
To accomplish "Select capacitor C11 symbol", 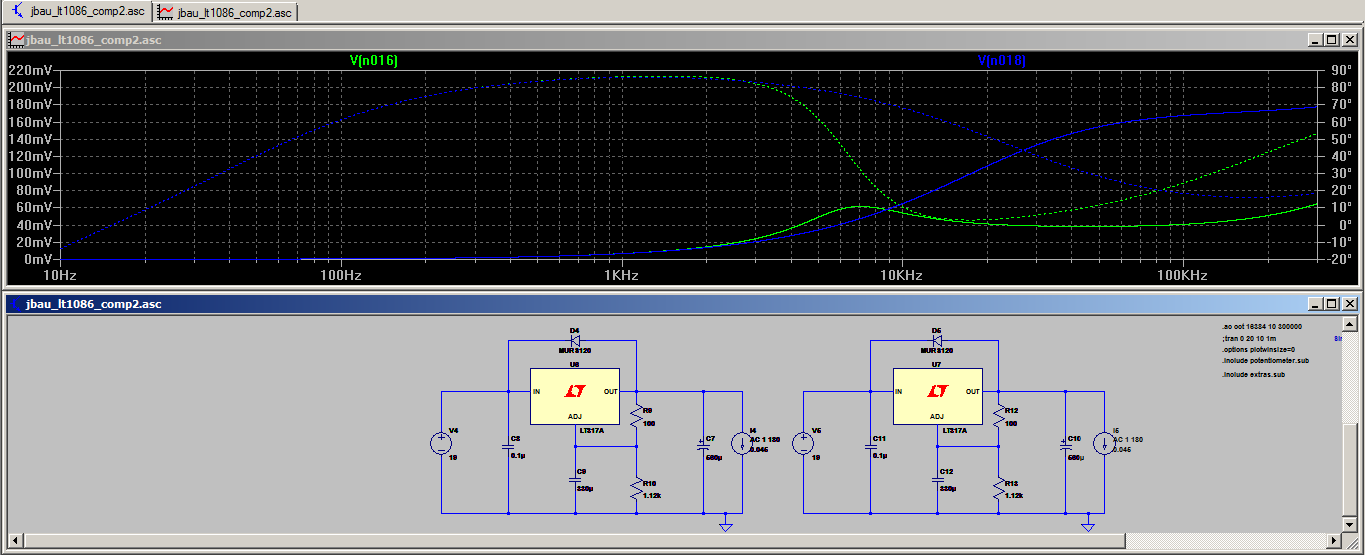I will (871, 446).
